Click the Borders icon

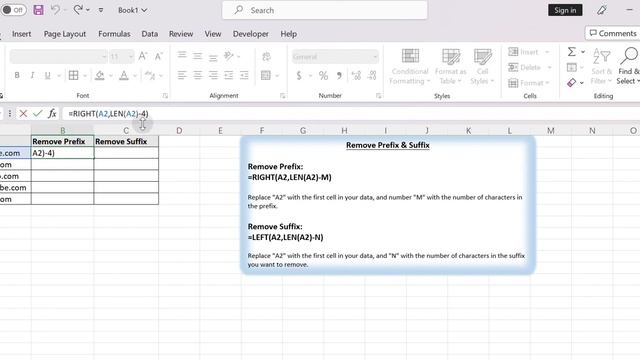73,75
